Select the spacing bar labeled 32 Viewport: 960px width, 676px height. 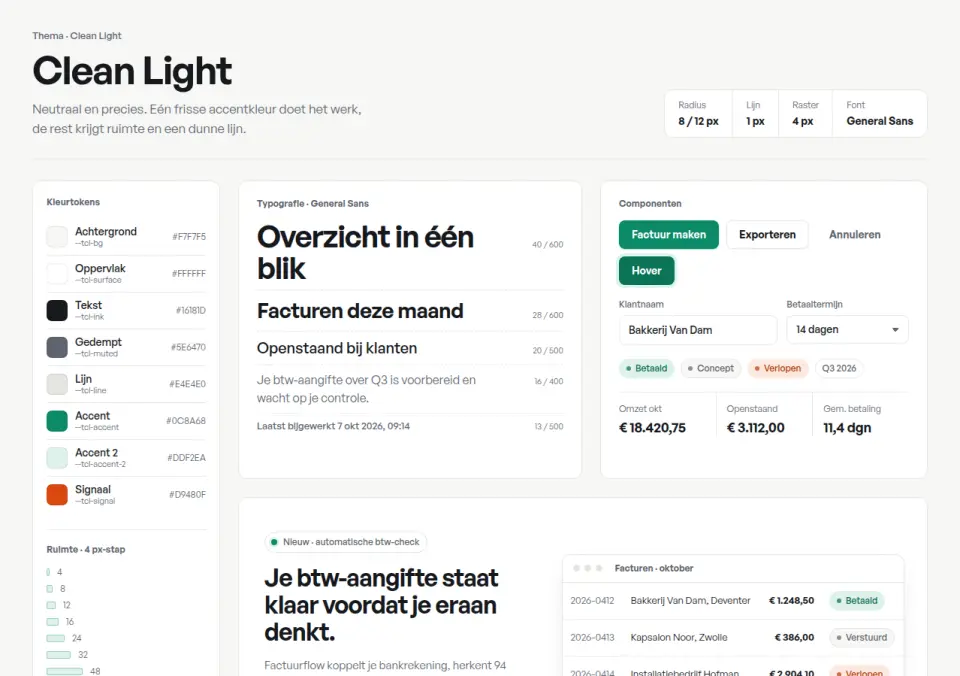pyautogui.click(x=59, y=655)
